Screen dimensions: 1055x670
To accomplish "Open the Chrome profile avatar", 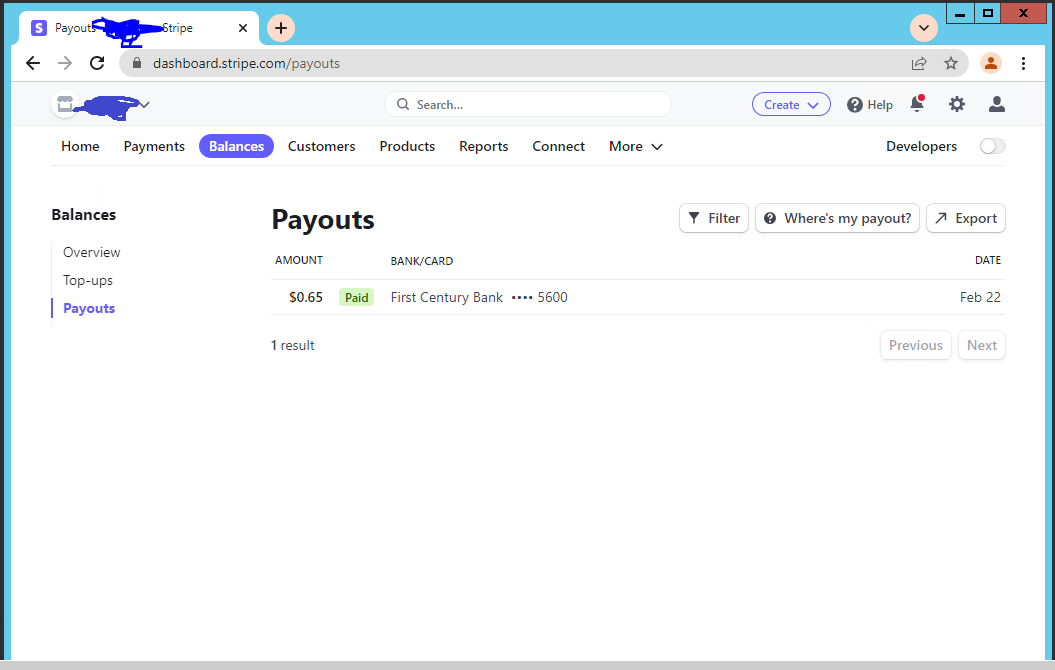I will click(990, 63).
